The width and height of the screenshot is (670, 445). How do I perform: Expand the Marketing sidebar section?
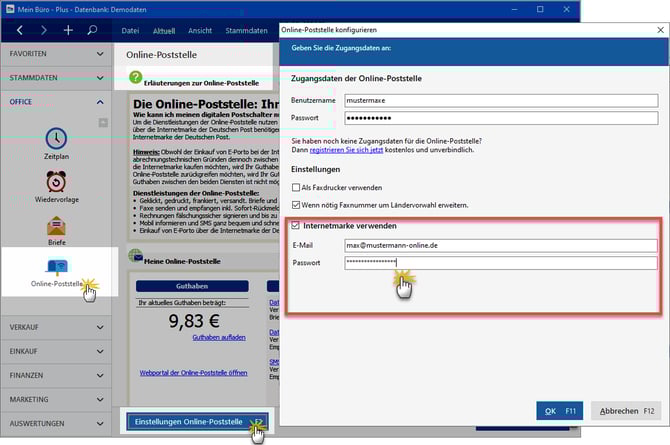(56, 399)
